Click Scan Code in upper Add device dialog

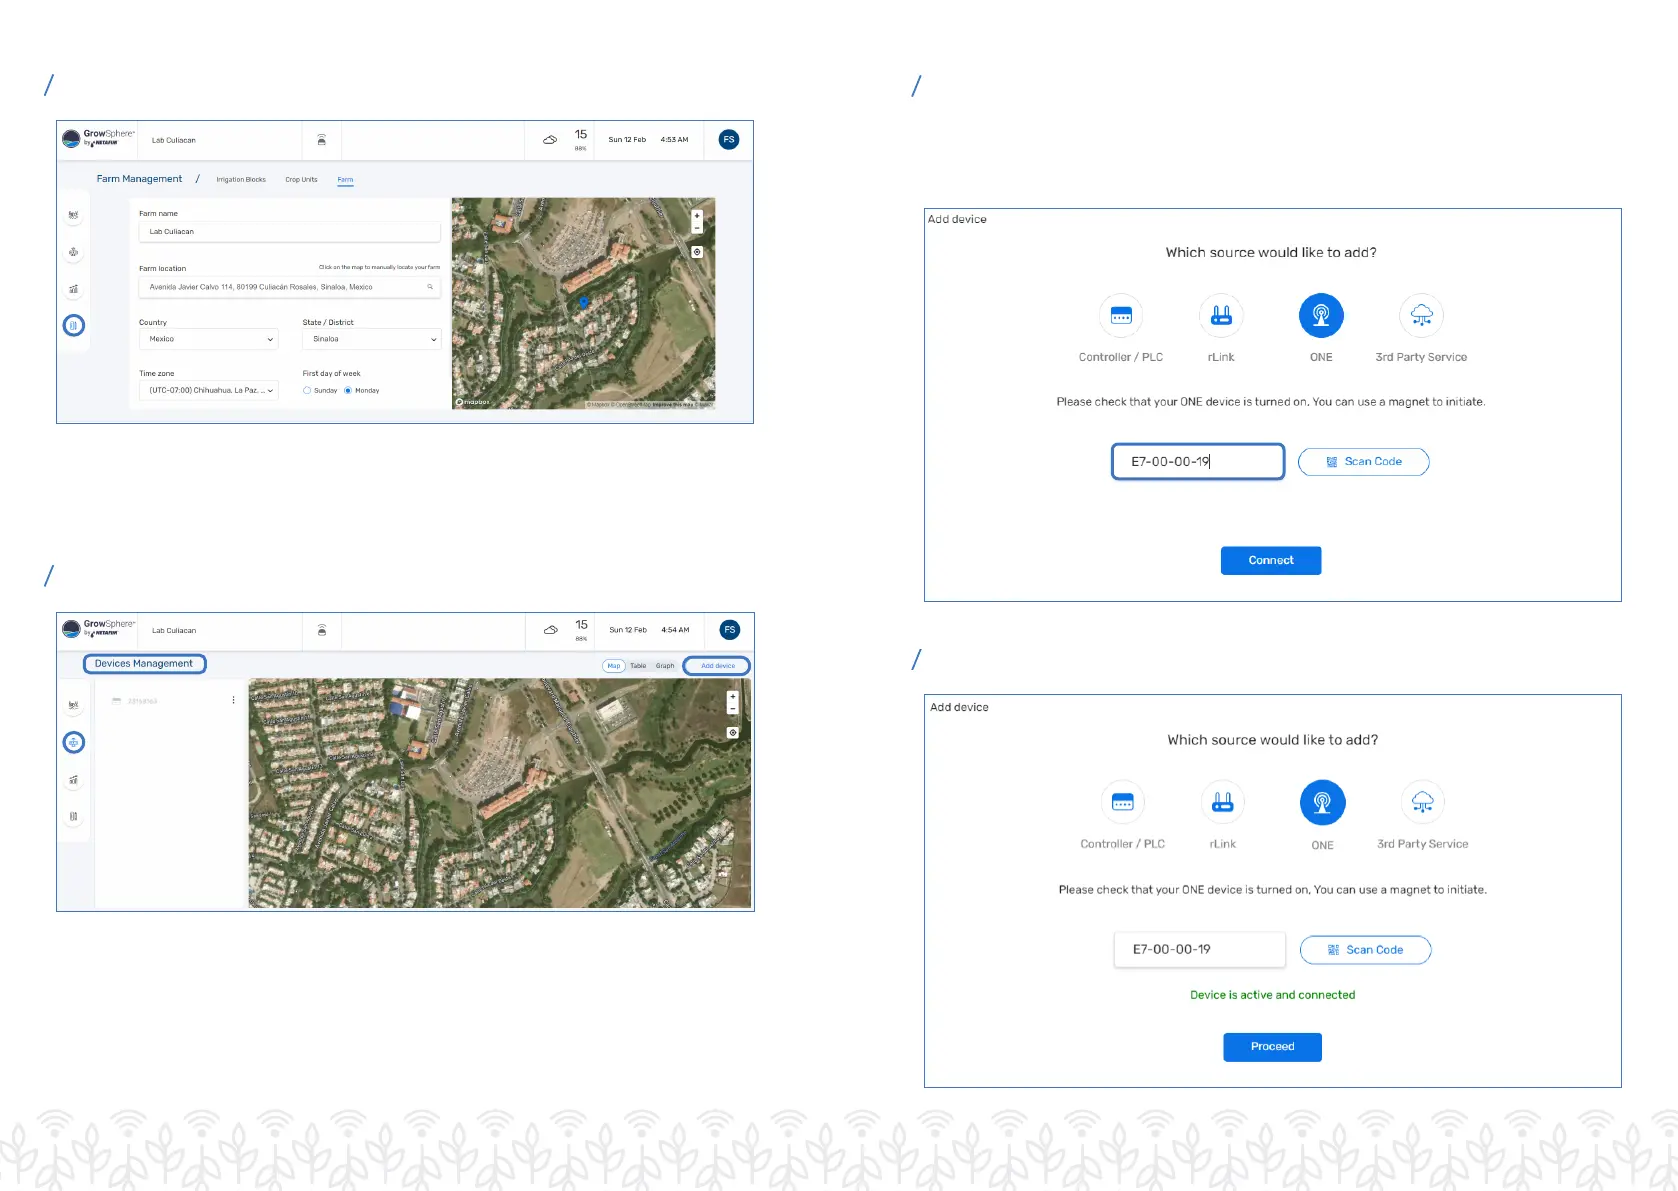(1364, 462)
